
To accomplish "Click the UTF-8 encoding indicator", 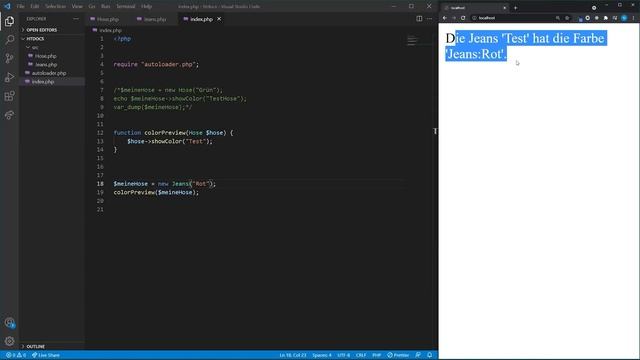I will (344, 355).
